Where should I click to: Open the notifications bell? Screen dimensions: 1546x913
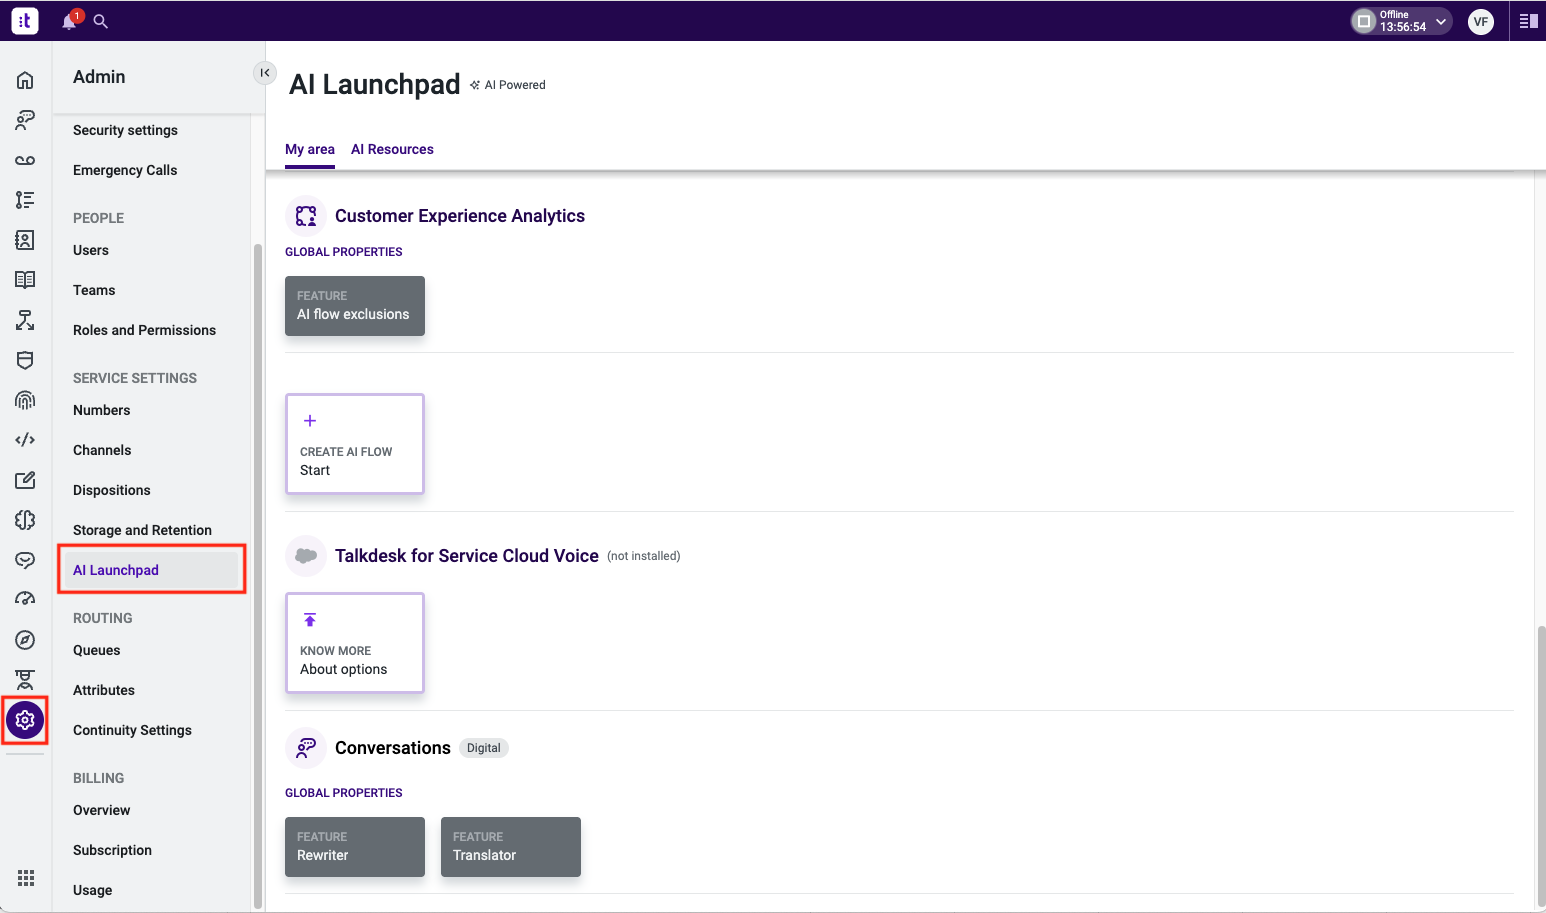tap(69, 20)
